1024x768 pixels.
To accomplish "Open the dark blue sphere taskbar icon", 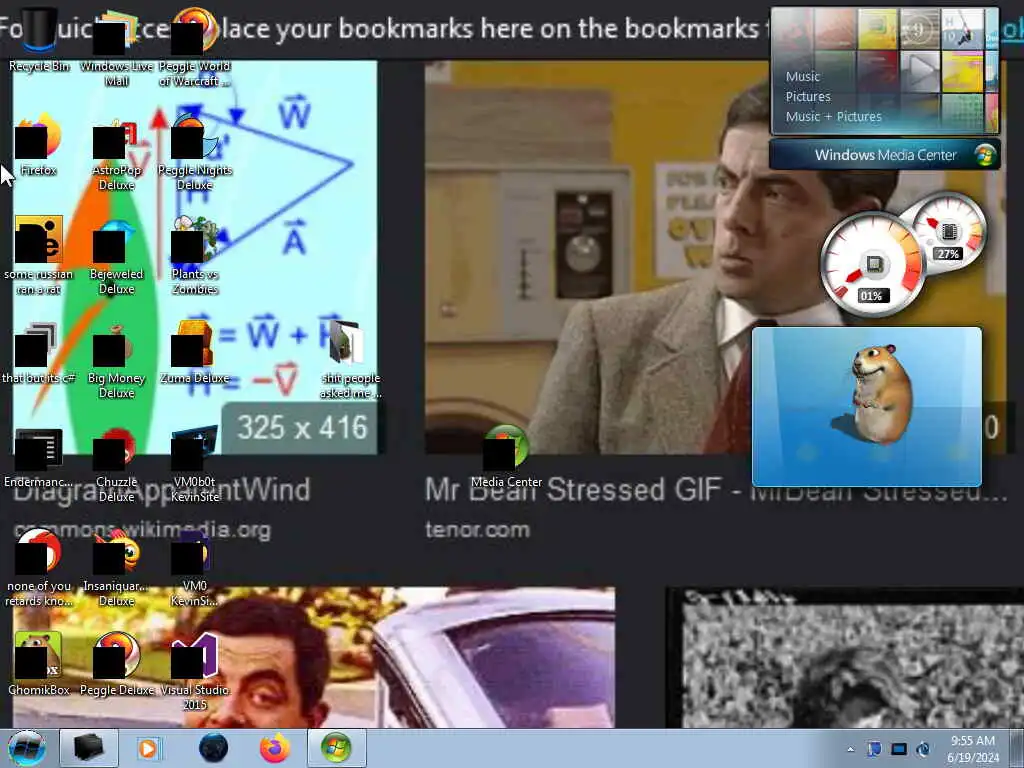I will [x=214, y=748].
